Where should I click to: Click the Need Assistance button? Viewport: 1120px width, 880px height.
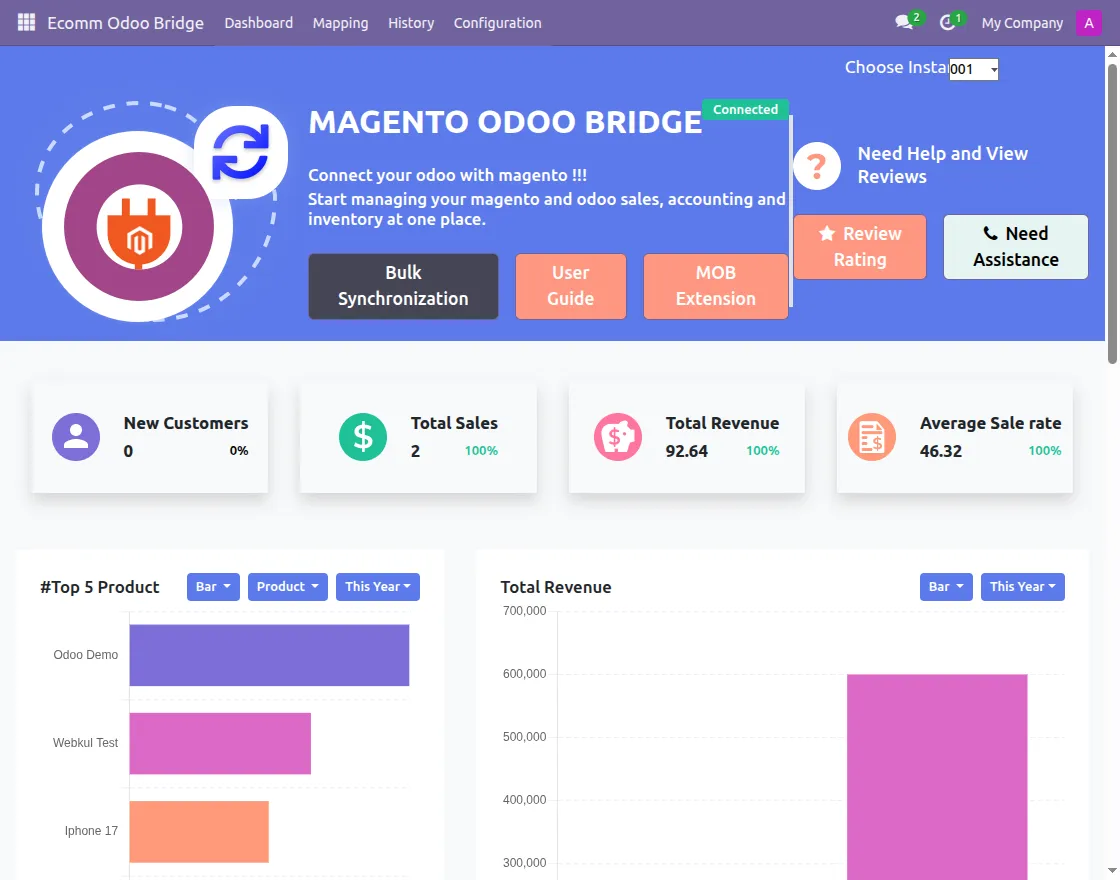tap(1016, 246)
